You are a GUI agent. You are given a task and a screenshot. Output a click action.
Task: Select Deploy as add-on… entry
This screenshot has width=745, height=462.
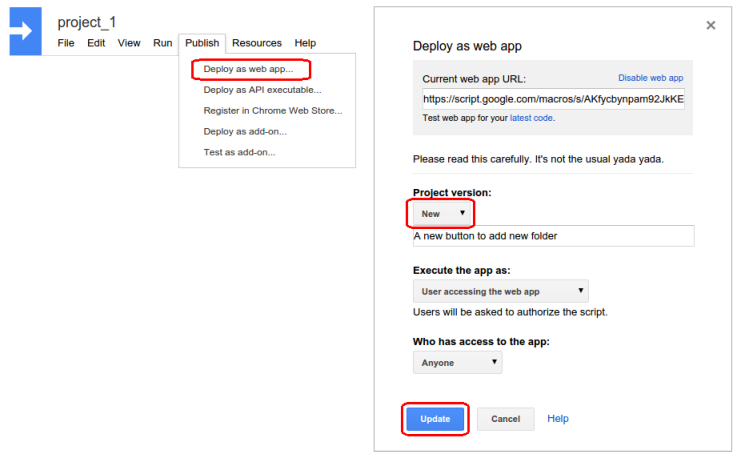tap(245, 132)
